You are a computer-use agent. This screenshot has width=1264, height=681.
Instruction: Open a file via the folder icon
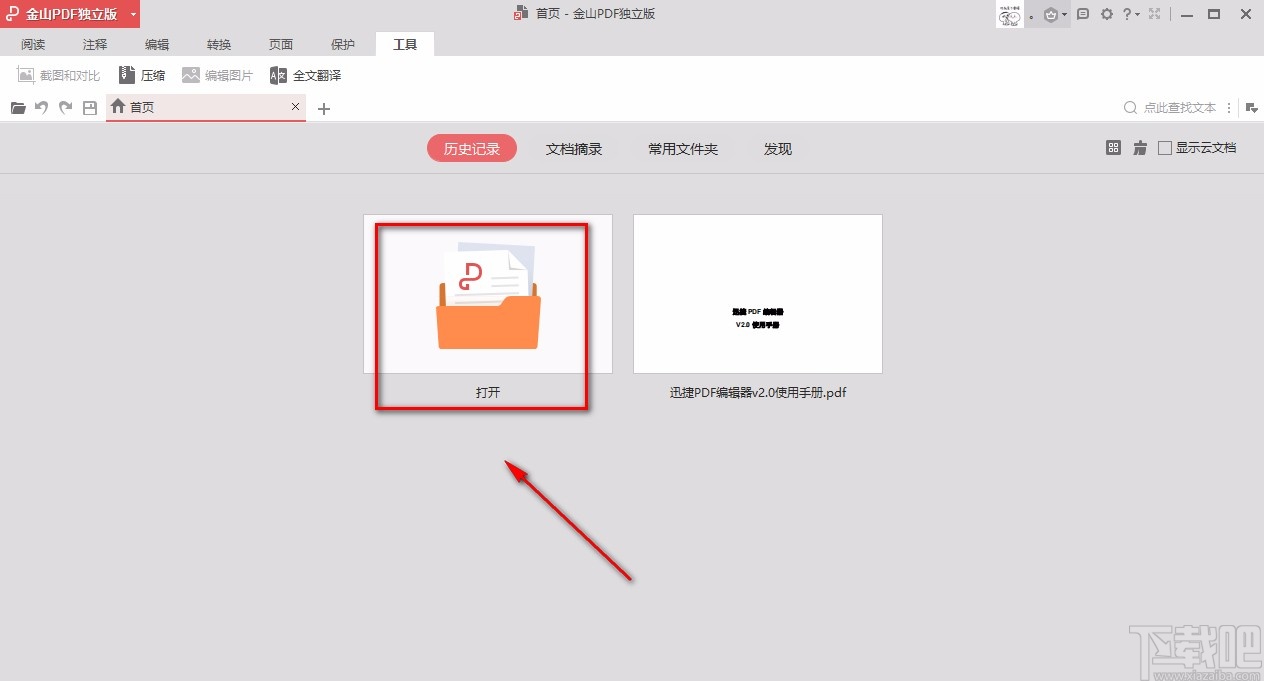[17, 107]
